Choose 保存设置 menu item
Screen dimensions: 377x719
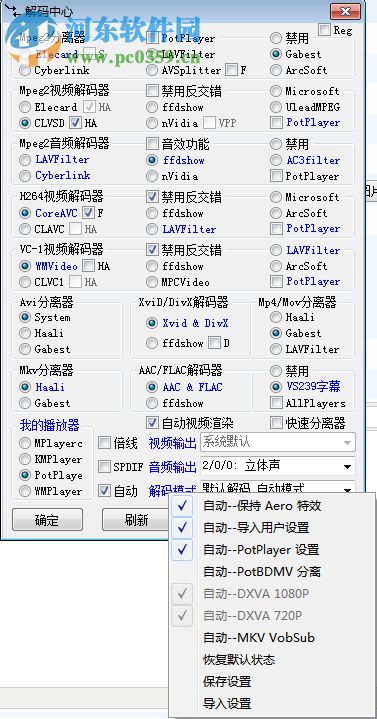click(x=272, y=682)
